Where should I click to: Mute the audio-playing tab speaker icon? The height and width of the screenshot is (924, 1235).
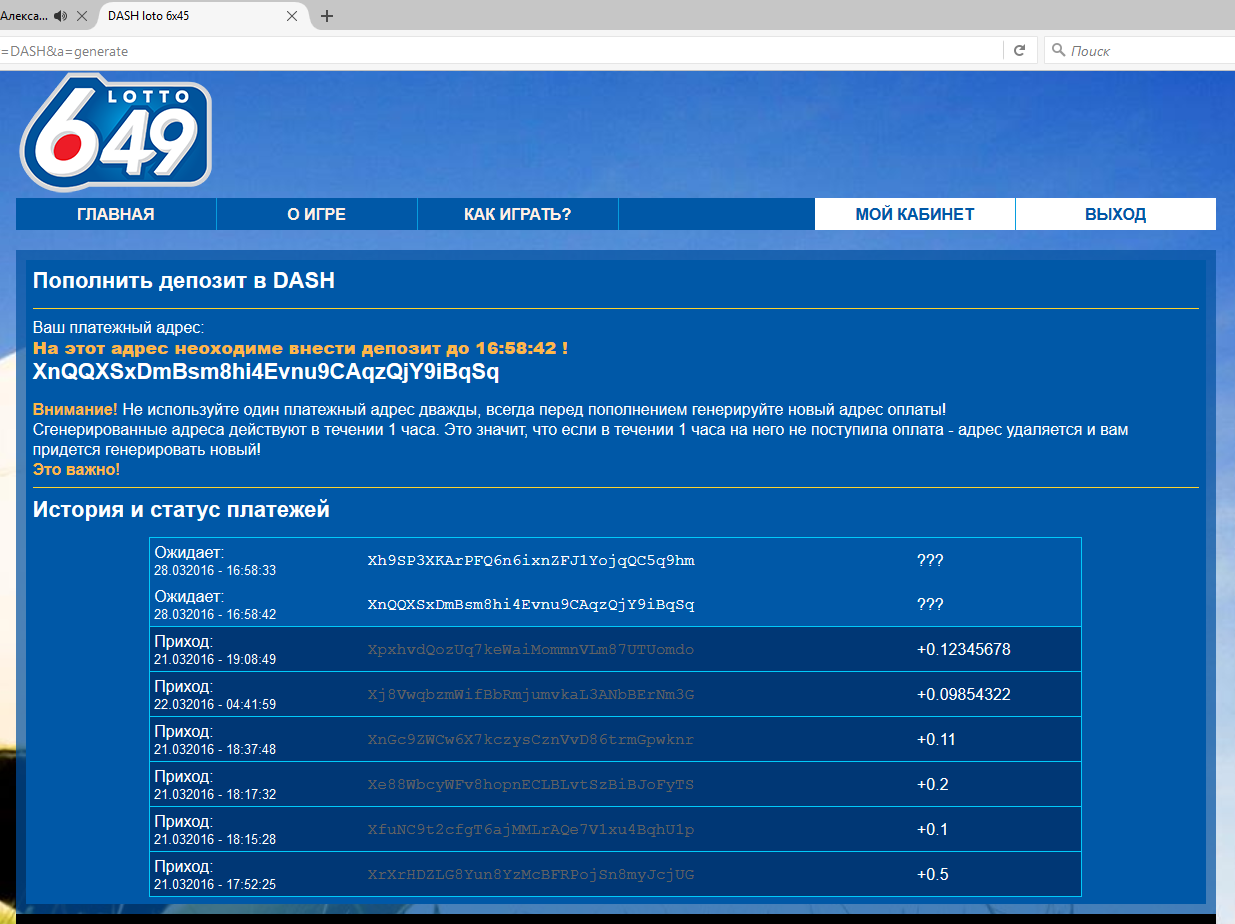coord(62,16)
